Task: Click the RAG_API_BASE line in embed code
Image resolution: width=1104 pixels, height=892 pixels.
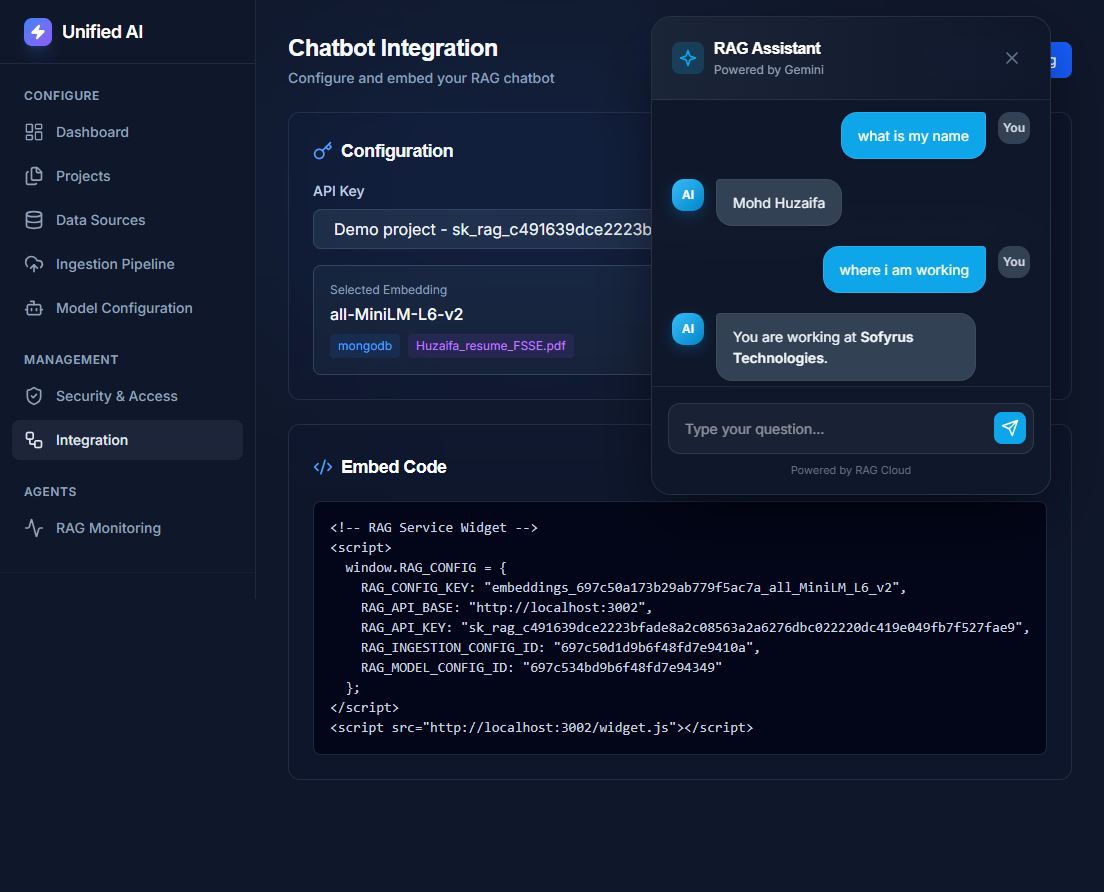Action: pyautogui.click(x=506, y=608)
